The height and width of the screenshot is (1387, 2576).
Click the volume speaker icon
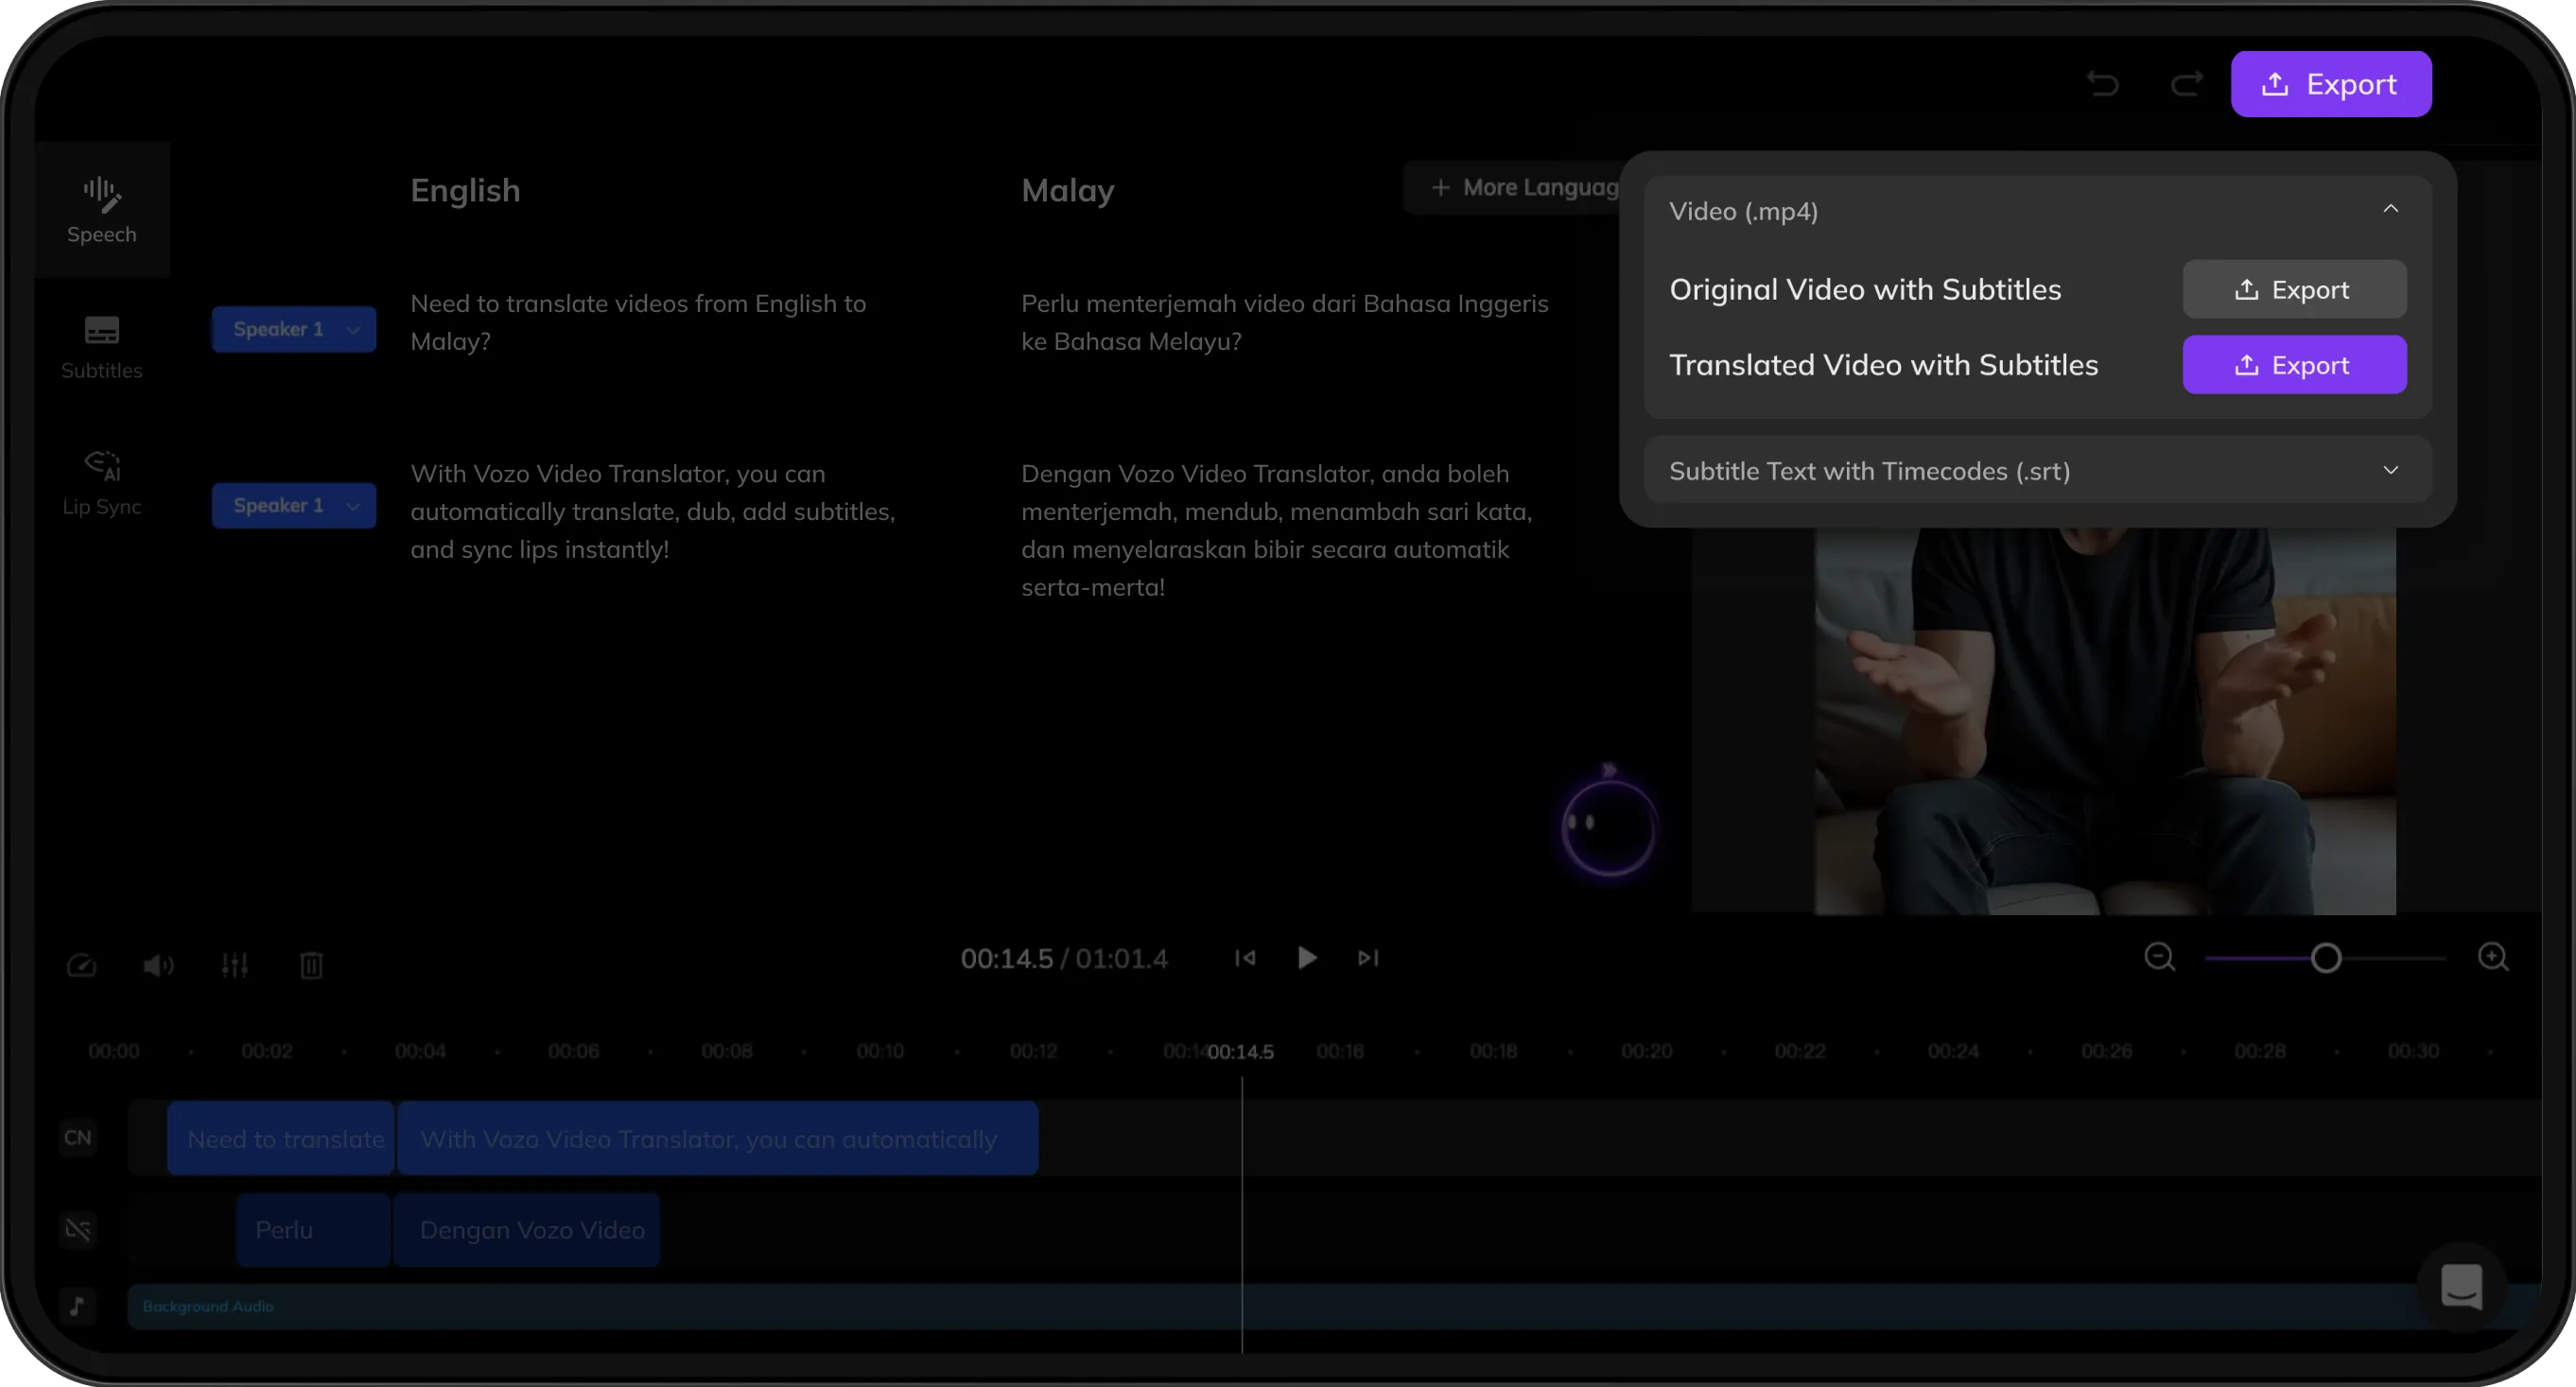pyautogui.click(x=158, y=965)
